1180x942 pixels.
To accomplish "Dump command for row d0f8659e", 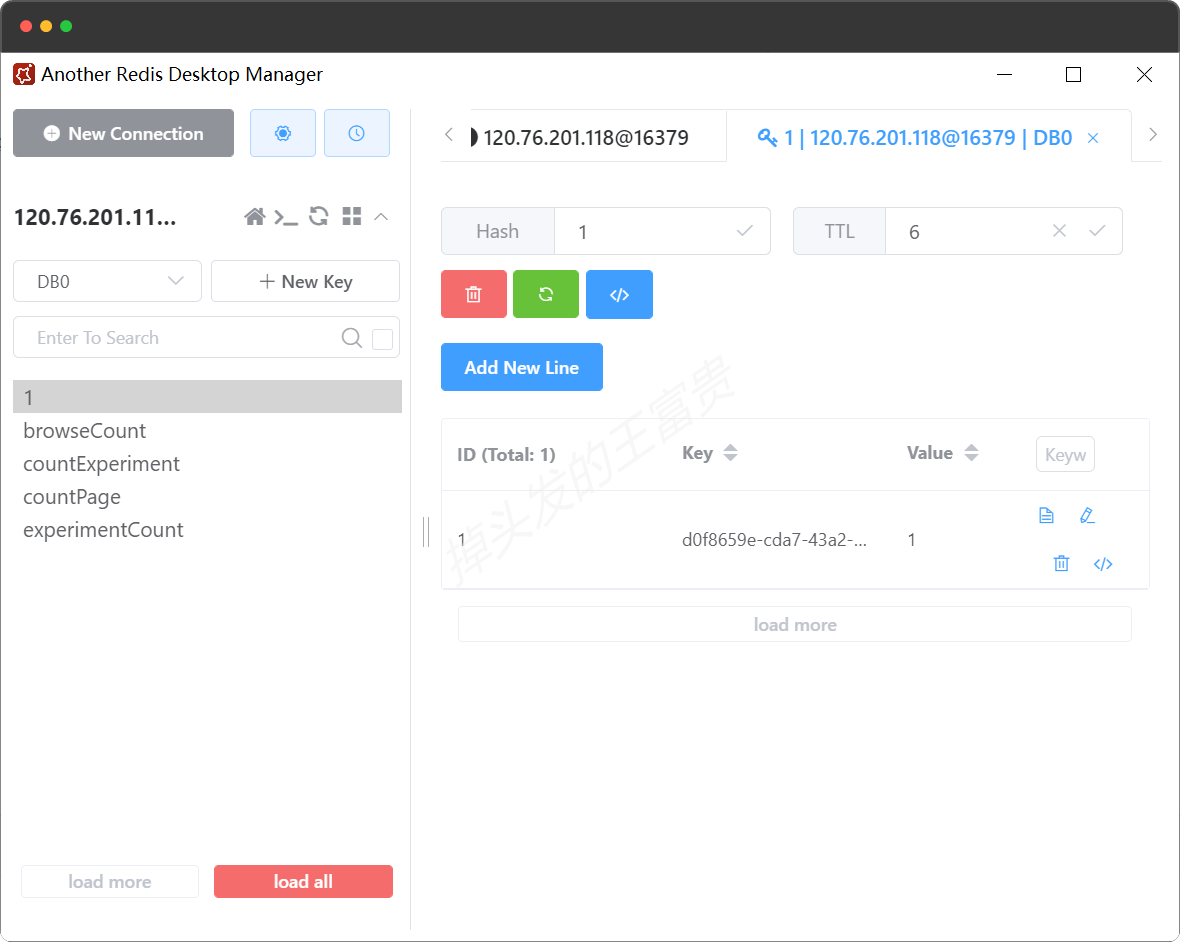I will [x=1103, y=564].
